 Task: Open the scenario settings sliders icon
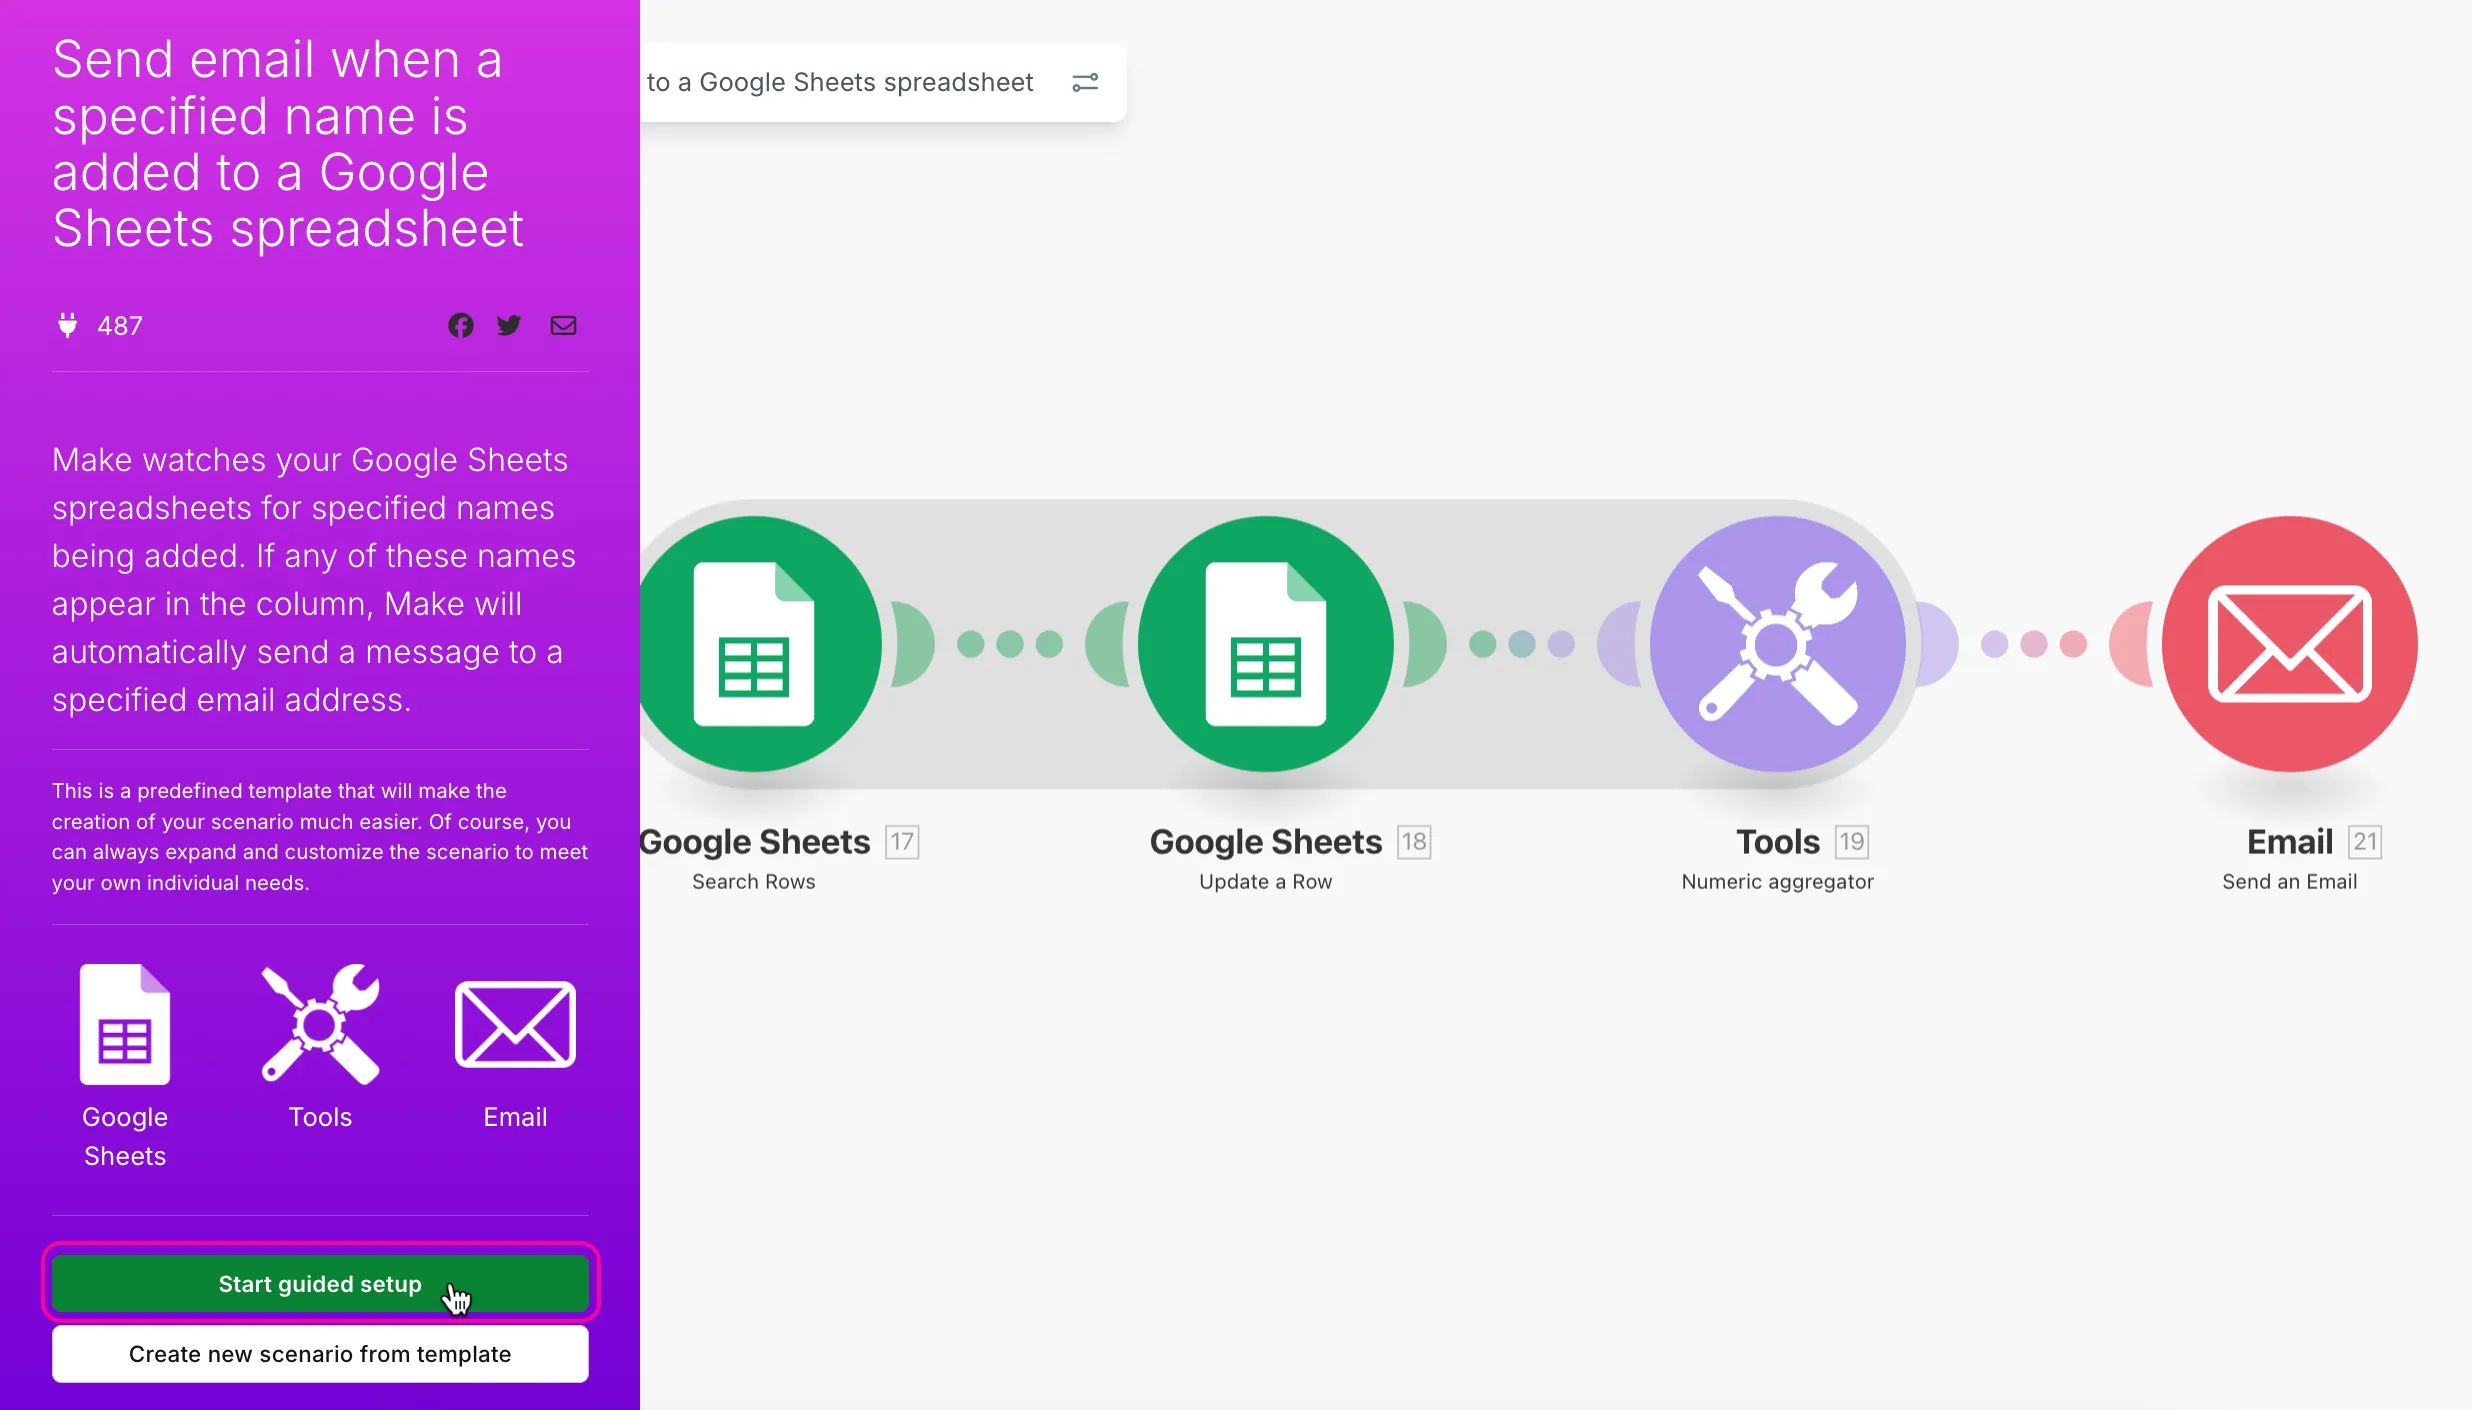1085,82
